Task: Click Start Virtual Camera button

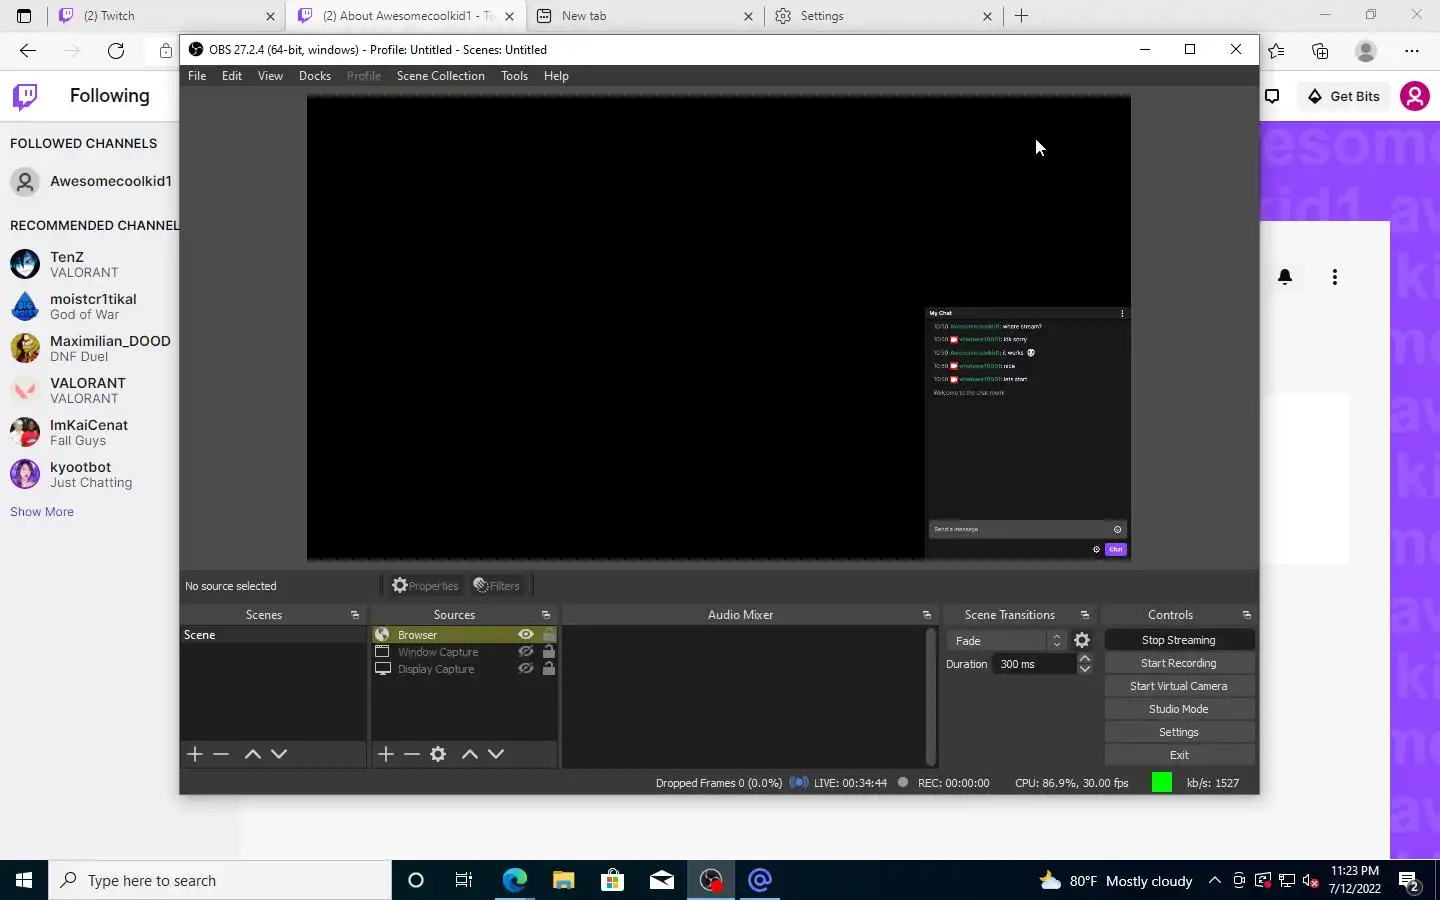Action: (x=1179, y=686)
